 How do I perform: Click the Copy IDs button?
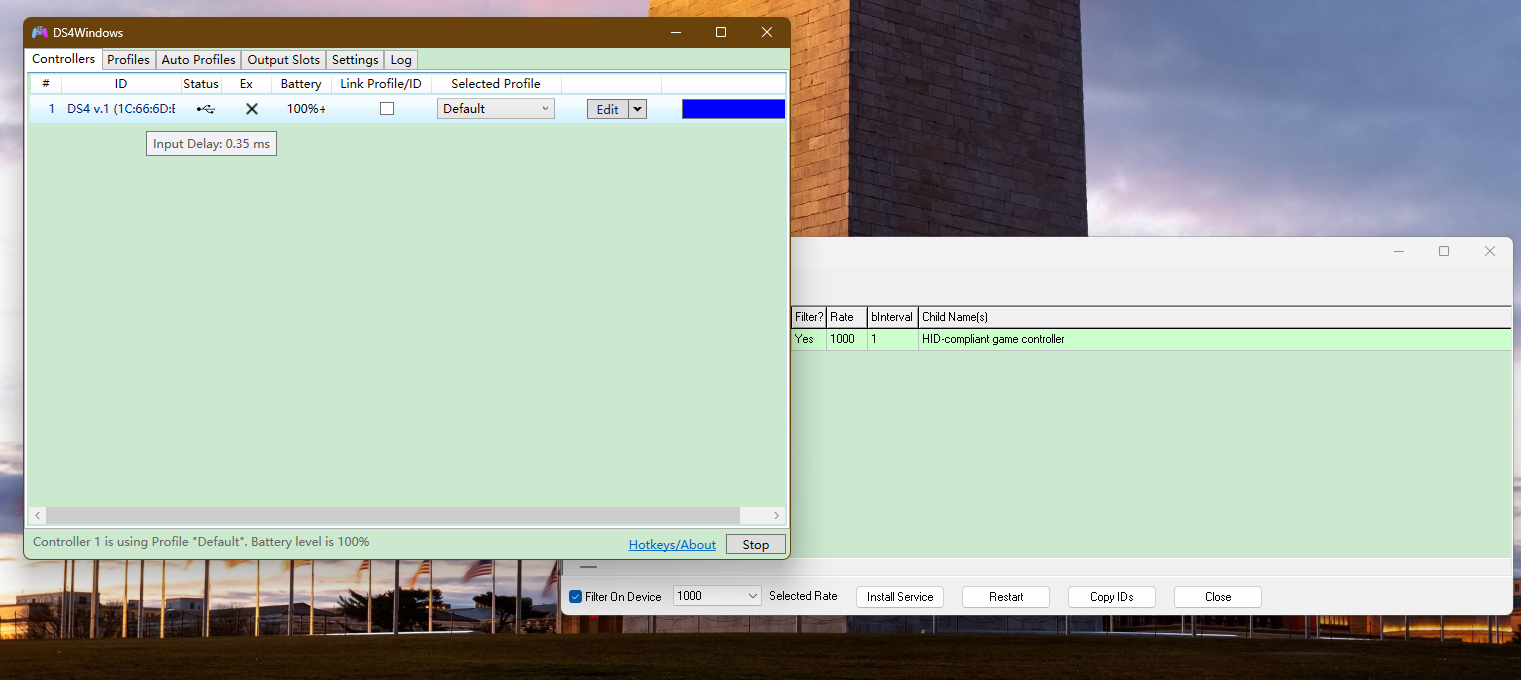click(1112, 597)
